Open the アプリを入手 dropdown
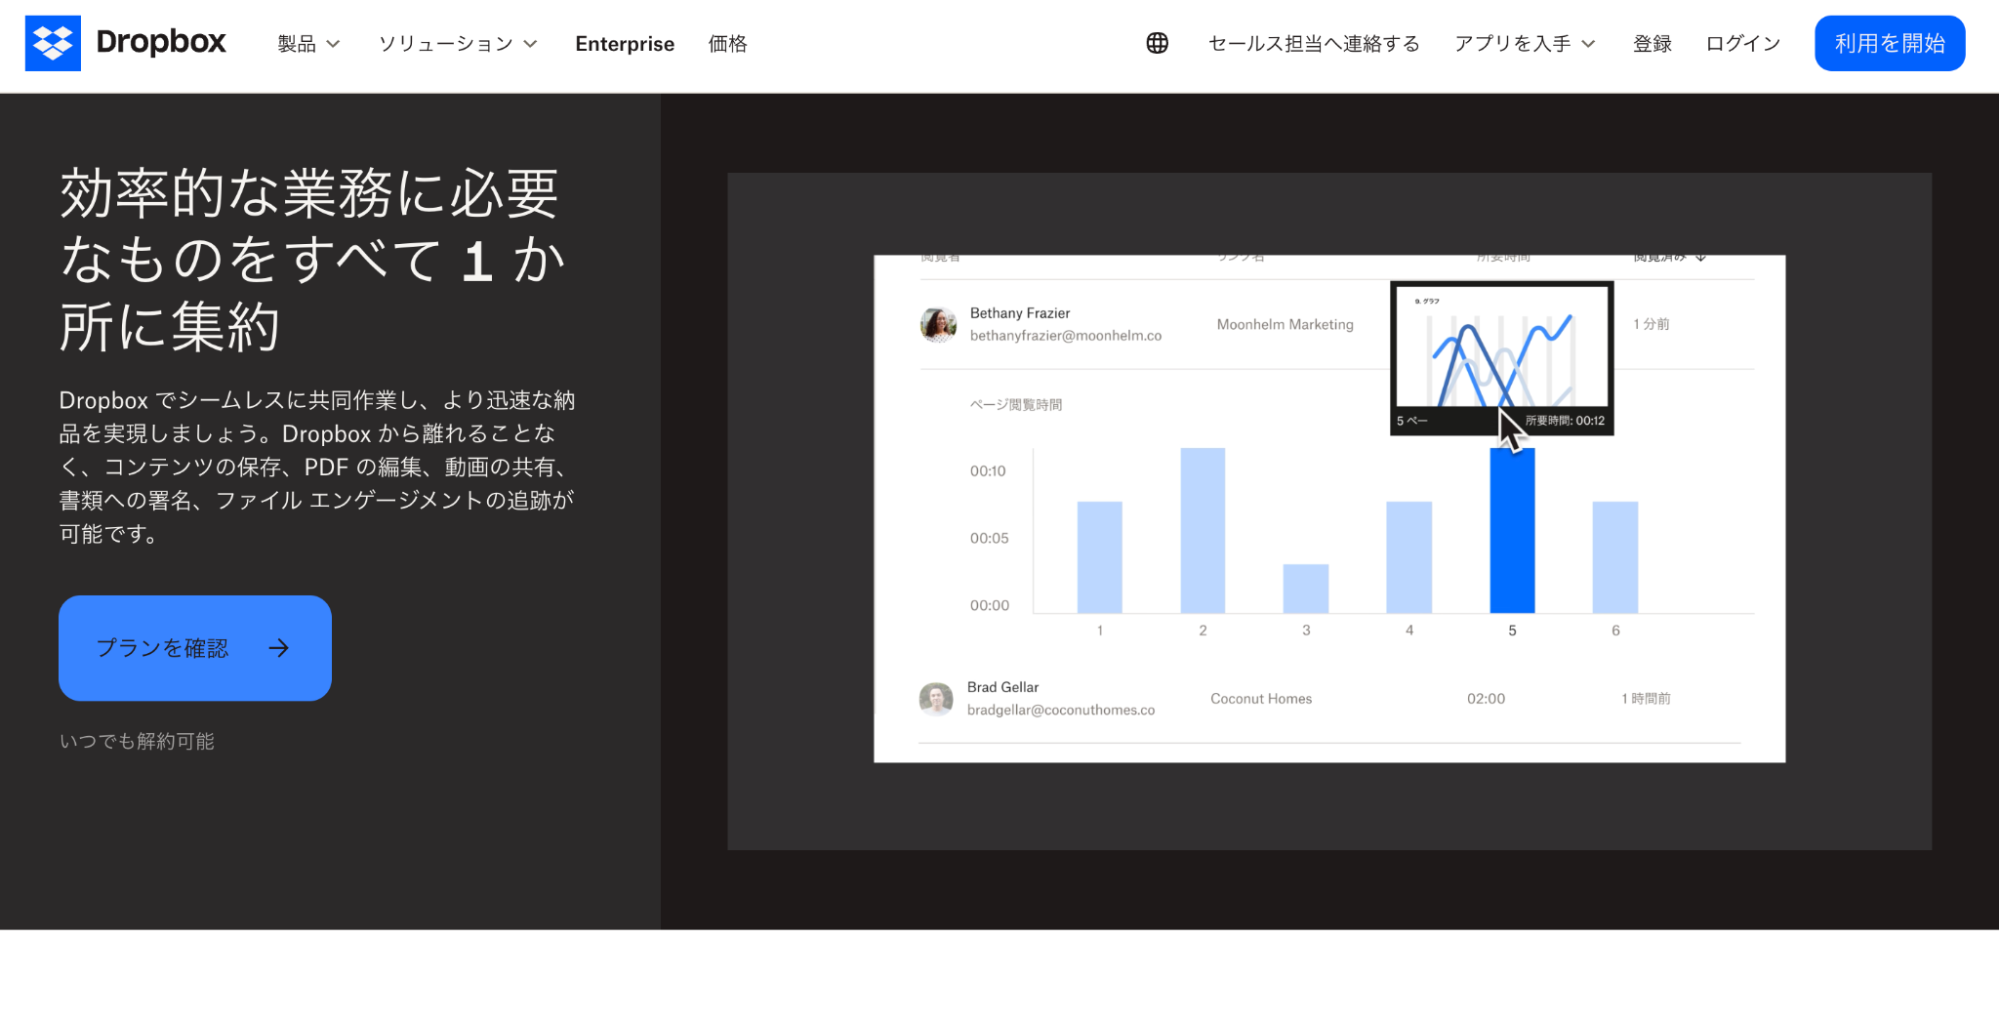This screenshot has height=1020, width=1999. (1523, 44)
